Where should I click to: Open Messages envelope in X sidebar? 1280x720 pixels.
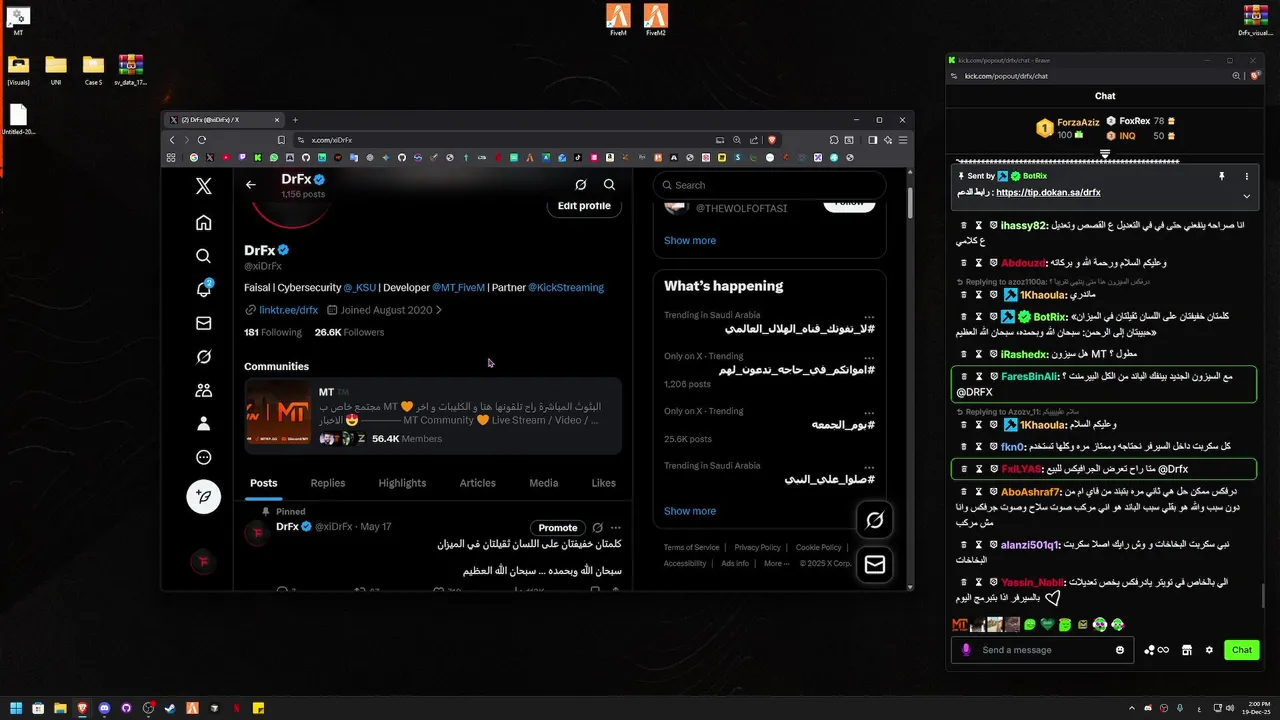coord(204,323)
